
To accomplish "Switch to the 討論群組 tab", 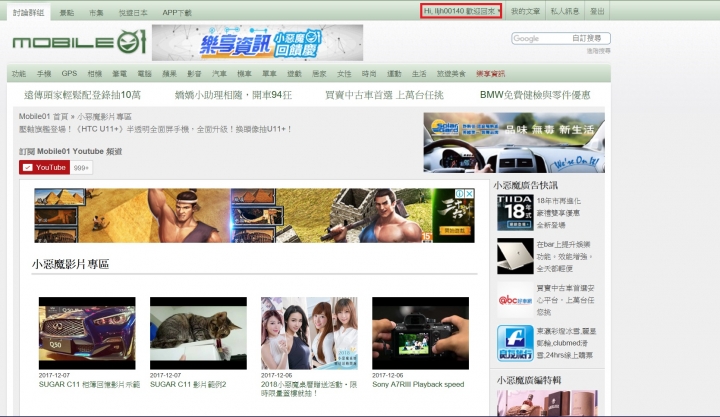I will tap(28, 13).
